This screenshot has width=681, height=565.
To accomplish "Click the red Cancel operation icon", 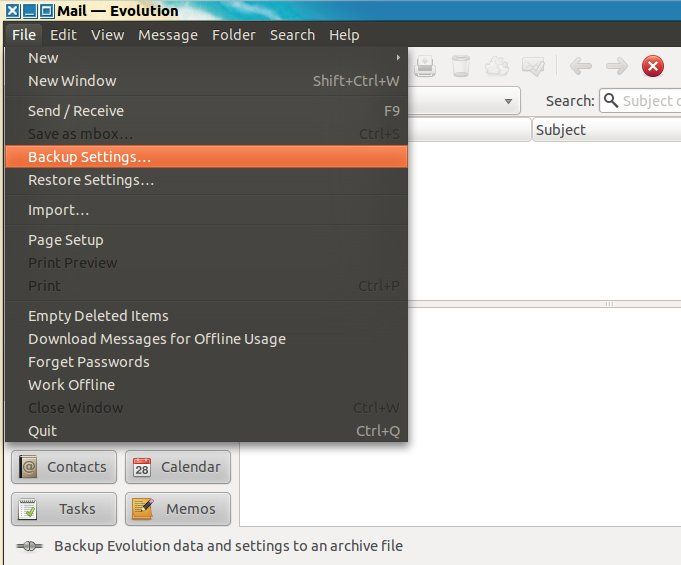I will click(653, 67).
